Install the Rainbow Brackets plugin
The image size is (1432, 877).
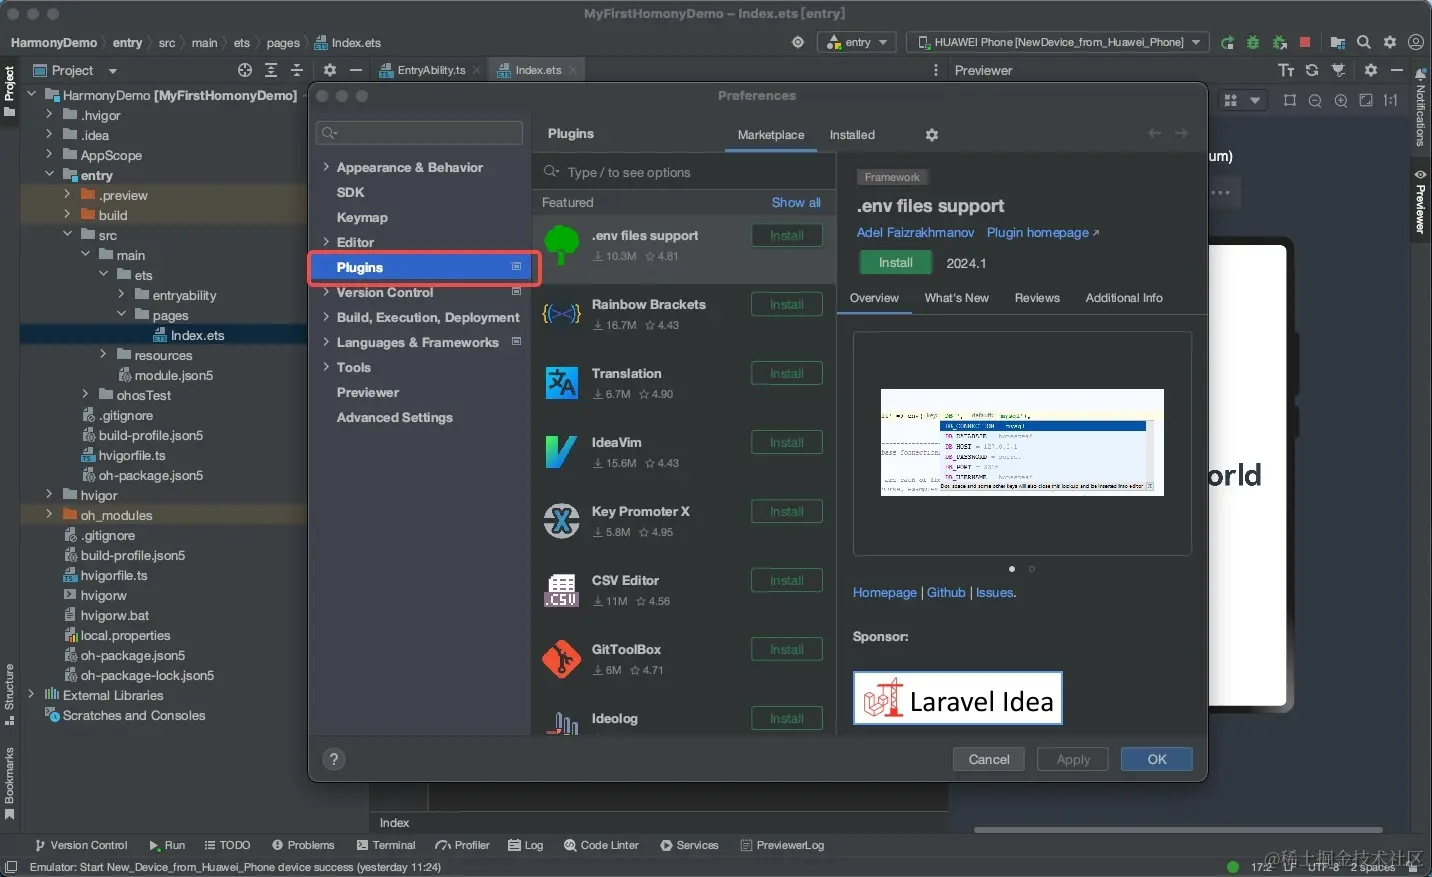tap(787, 304)
